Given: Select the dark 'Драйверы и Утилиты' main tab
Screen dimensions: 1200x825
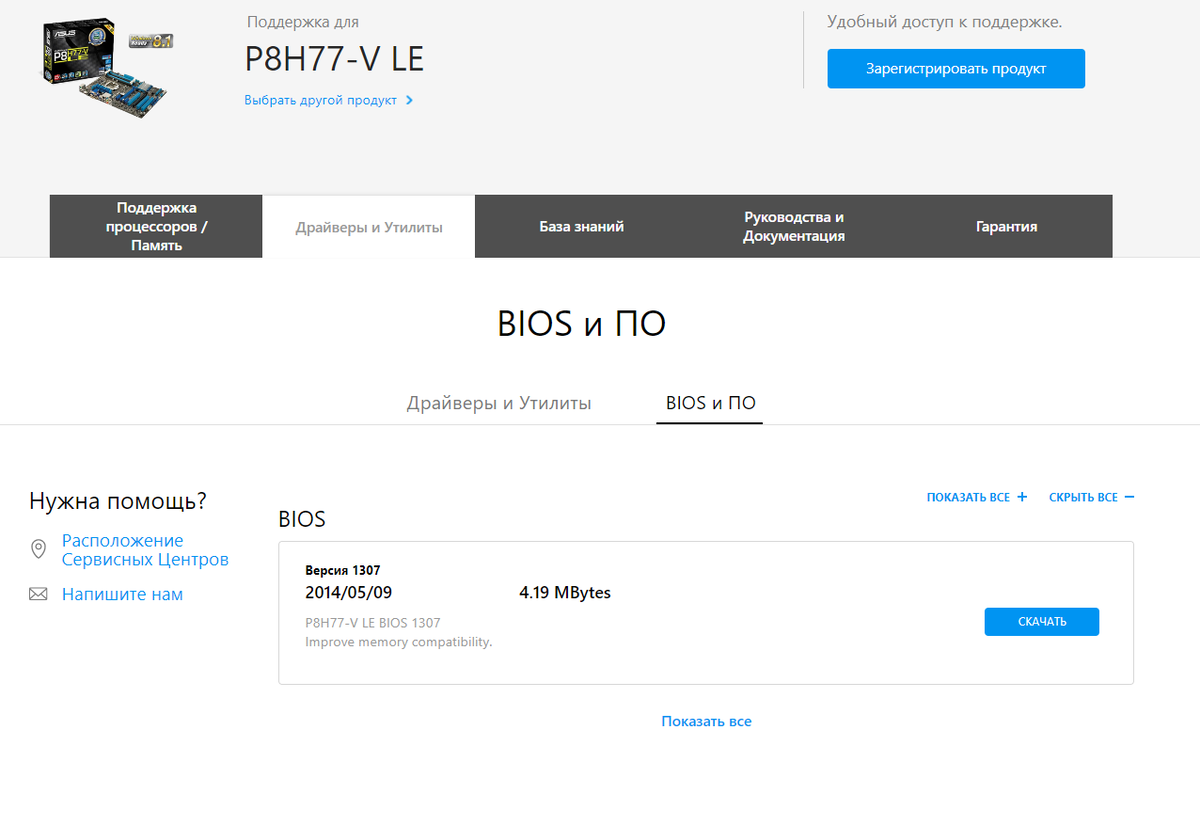Looking at the screenshot, I should coord(369,227).
